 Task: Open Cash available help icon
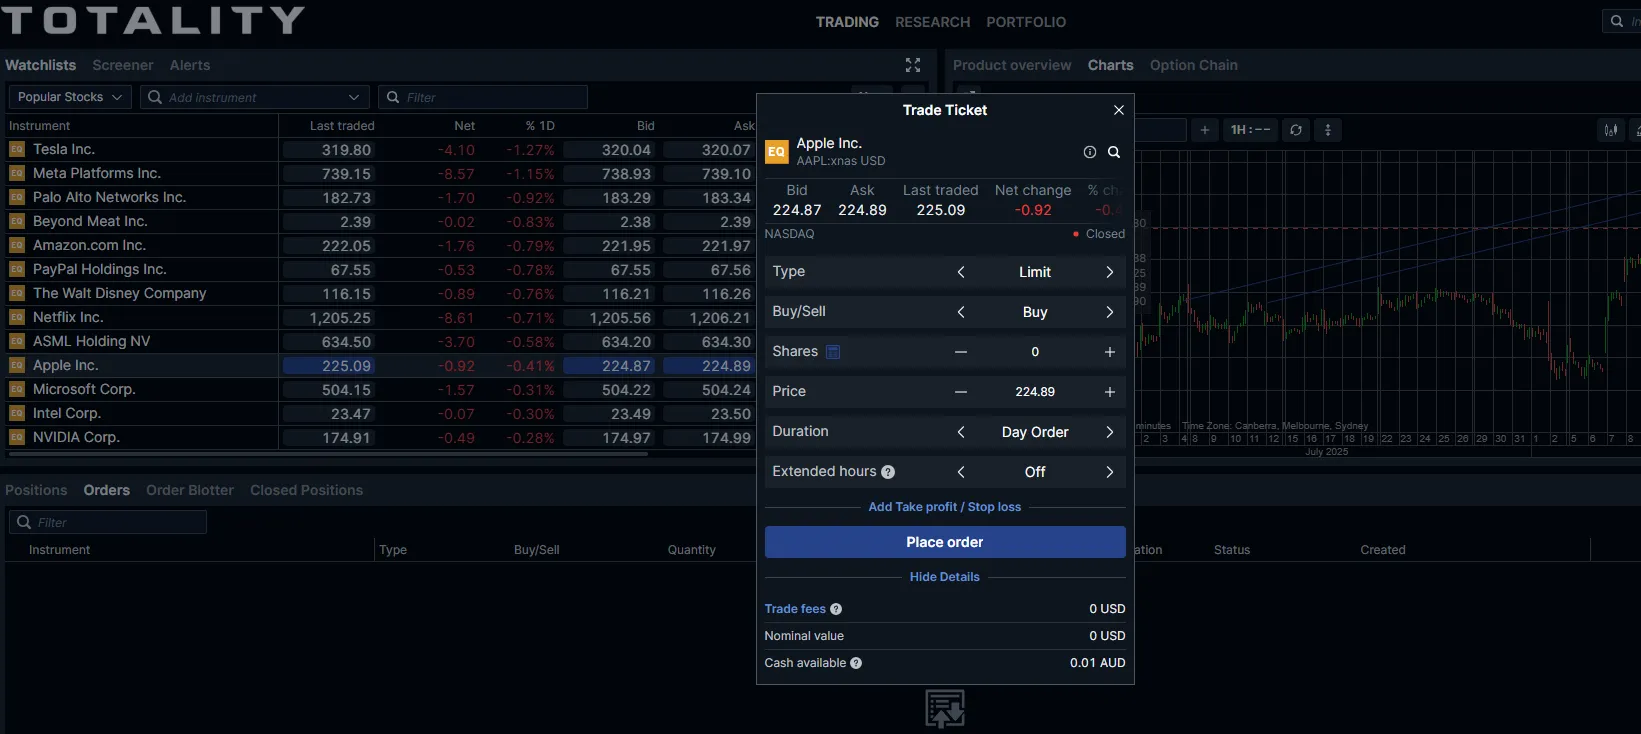(x=855, y=663)
